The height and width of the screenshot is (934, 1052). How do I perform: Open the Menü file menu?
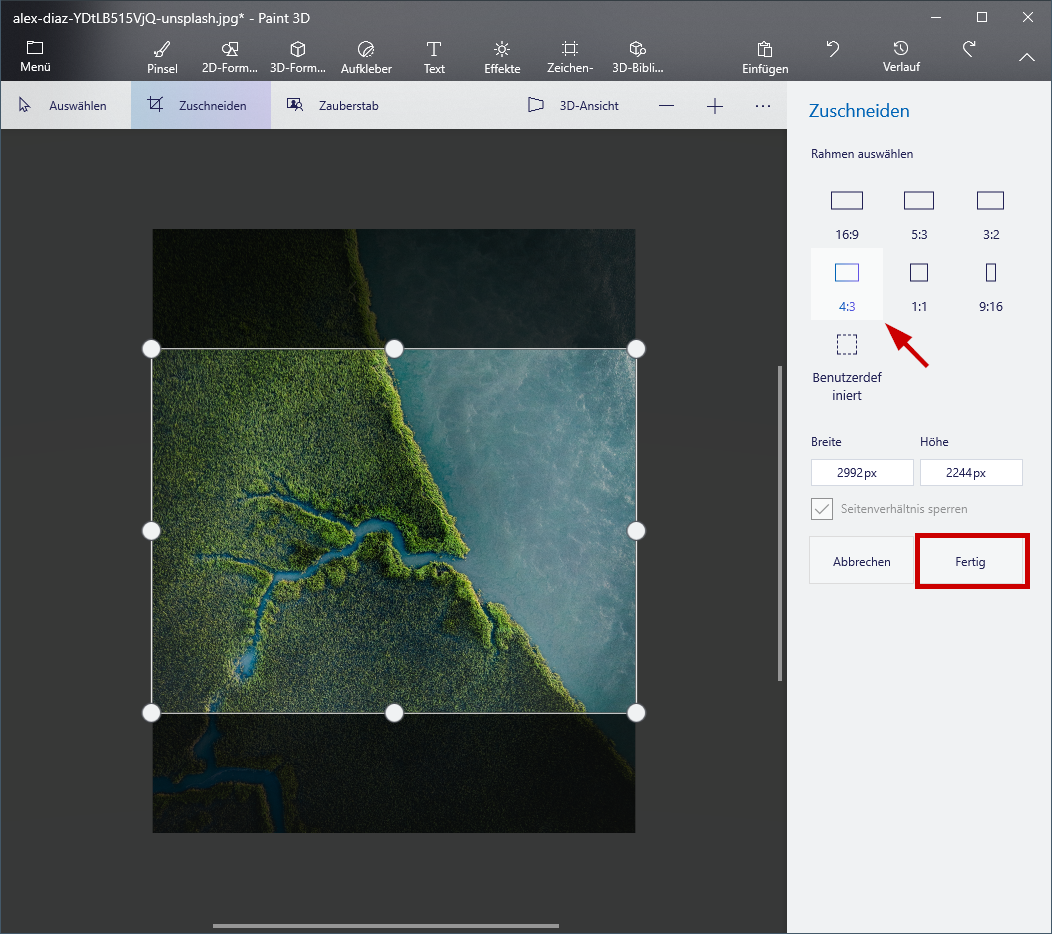[35, 57]
